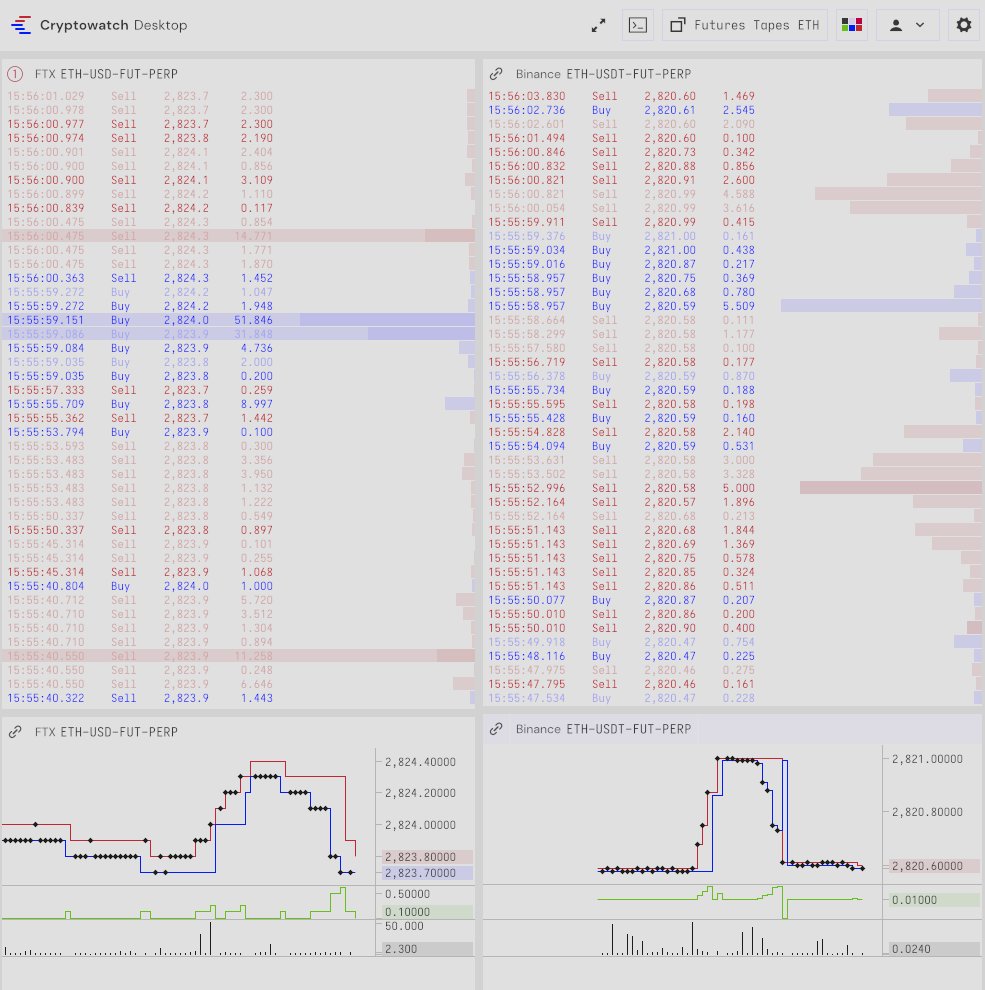Click the 2.300 volume label on FTX chart
This screenshot has width=985, height=990.
(x=427, y=949)
